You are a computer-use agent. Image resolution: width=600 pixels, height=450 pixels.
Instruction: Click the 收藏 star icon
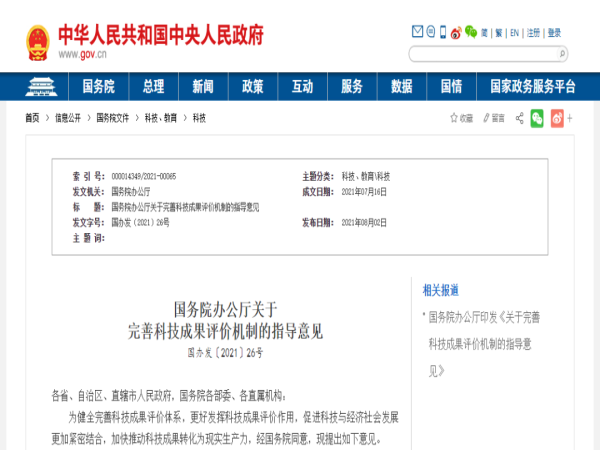[x=454, y=118]
